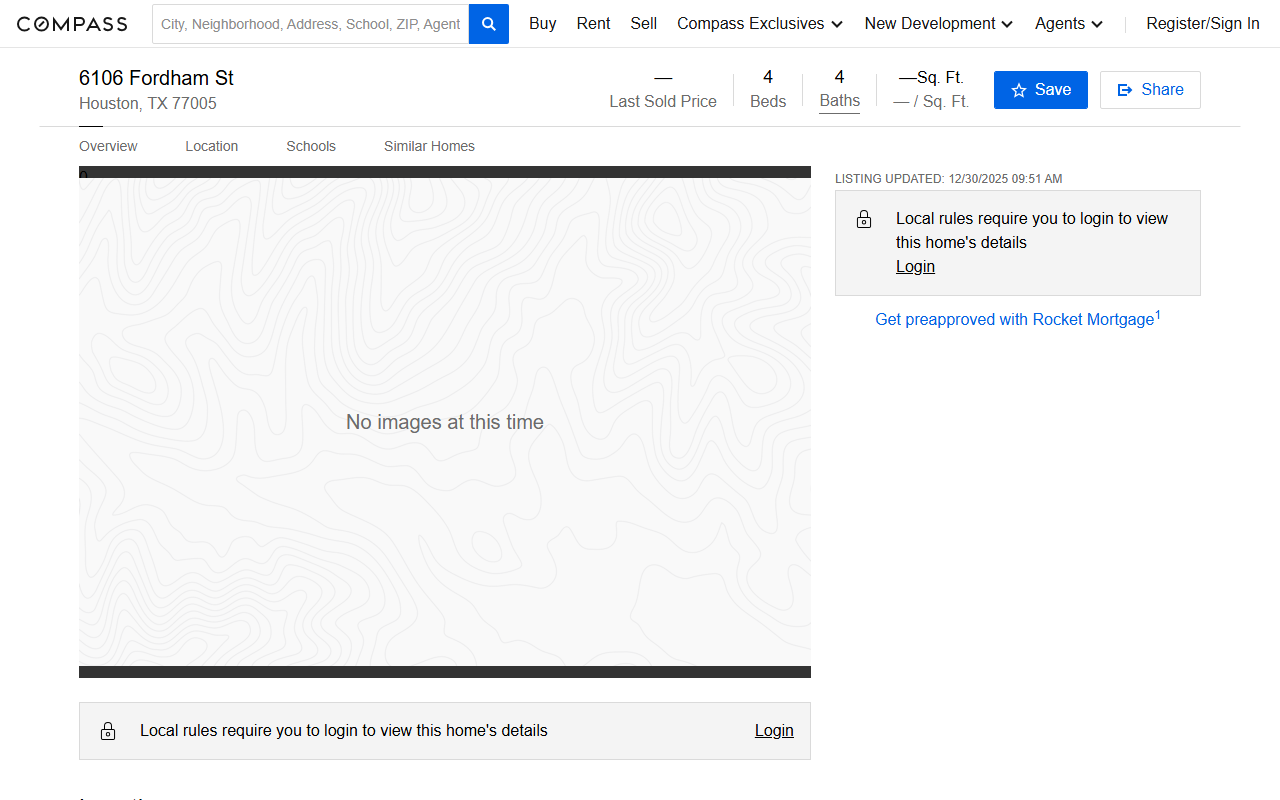The height and width of the screenshot is (800, 1280).
Task: Click the No images placeholder area
Action: pos(445,422)
